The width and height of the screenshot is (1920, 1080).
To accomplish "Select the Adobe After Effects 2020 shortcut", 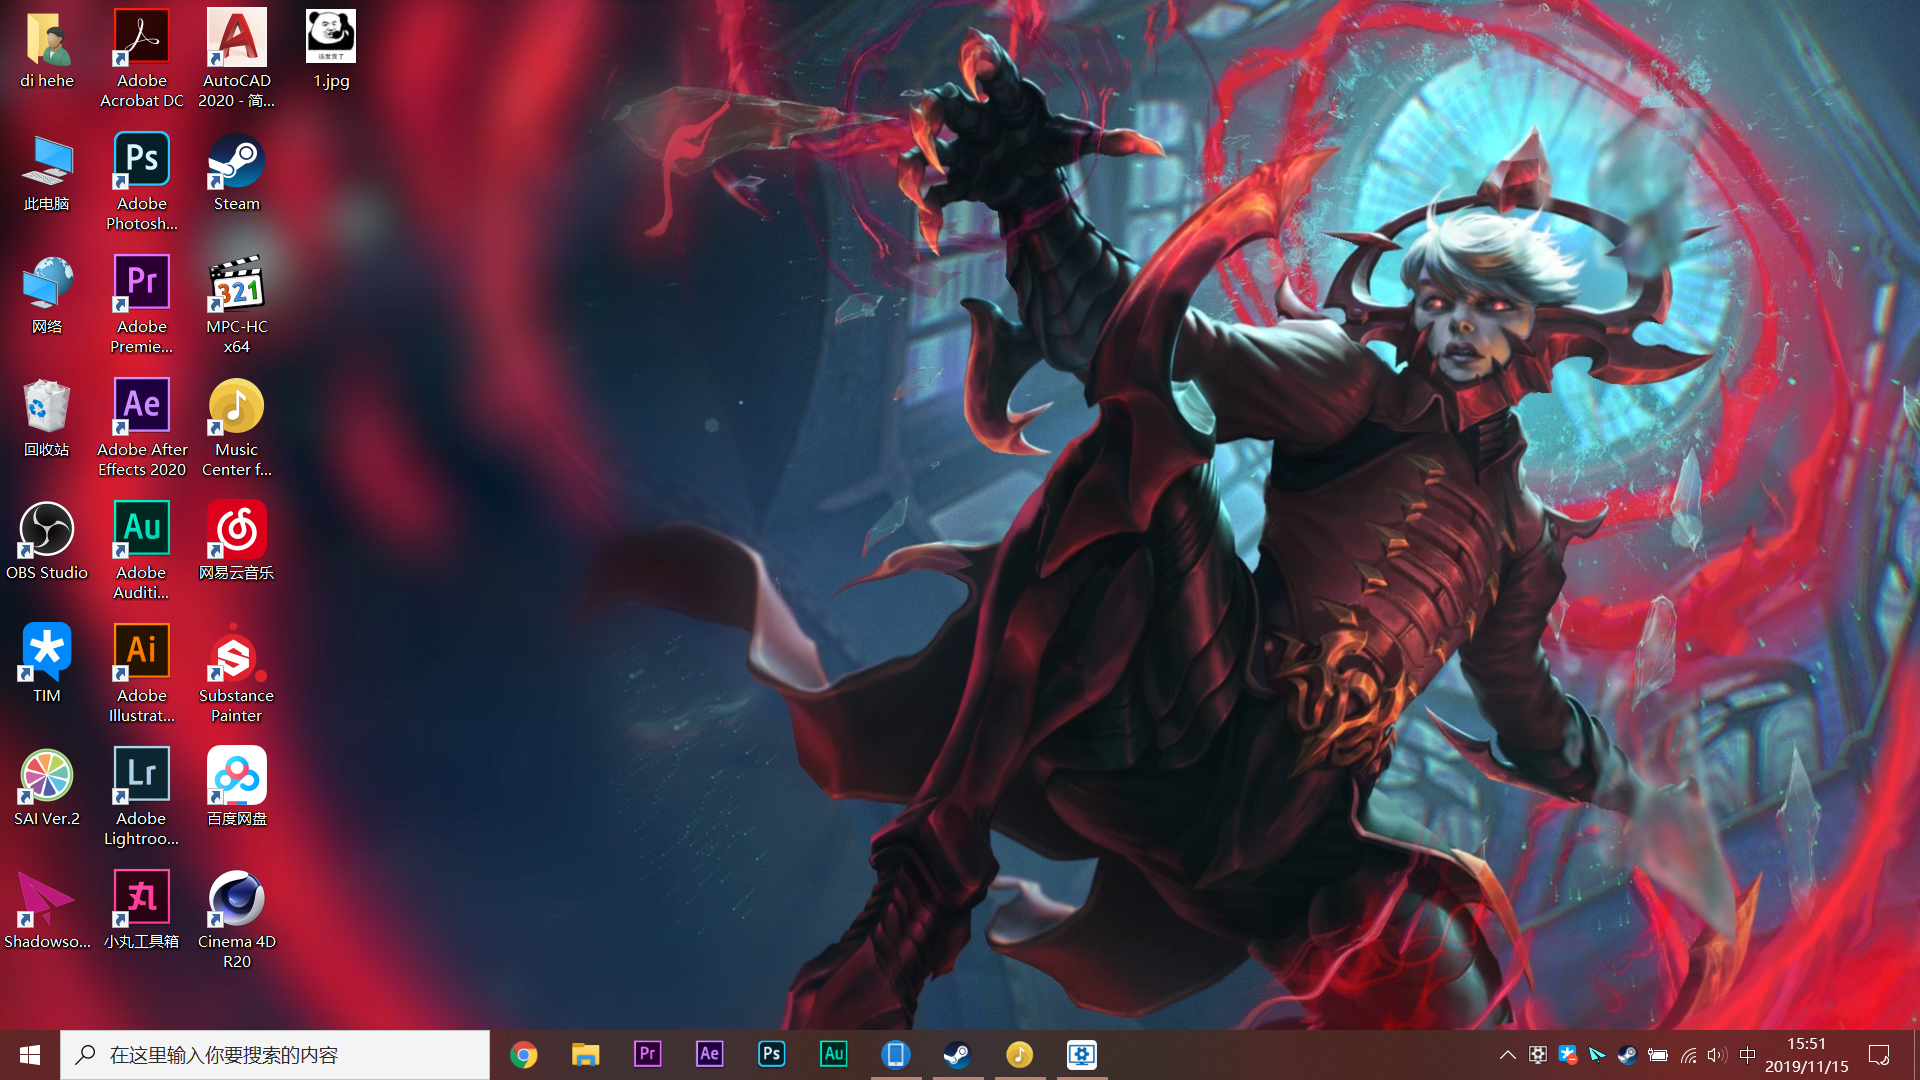I will (x=142, y=428).
